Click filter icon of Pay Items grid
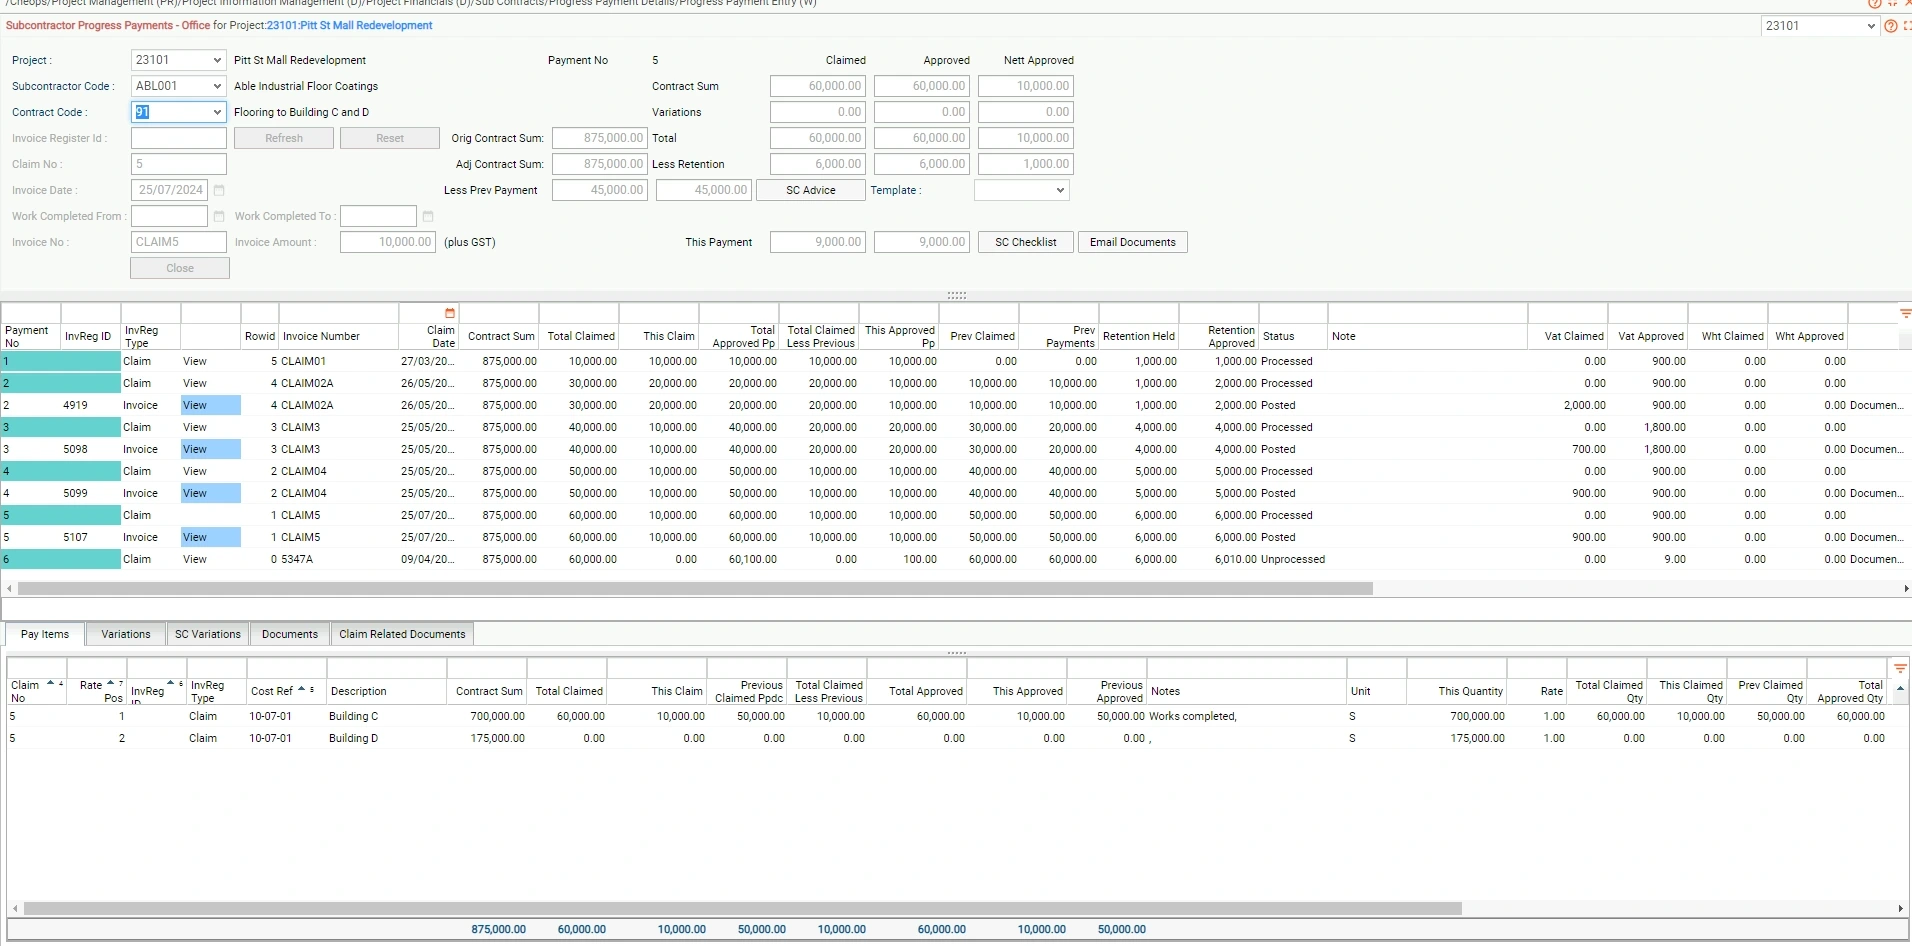This screenshot has height=946, width=1912. click(x=1900, y=668)
